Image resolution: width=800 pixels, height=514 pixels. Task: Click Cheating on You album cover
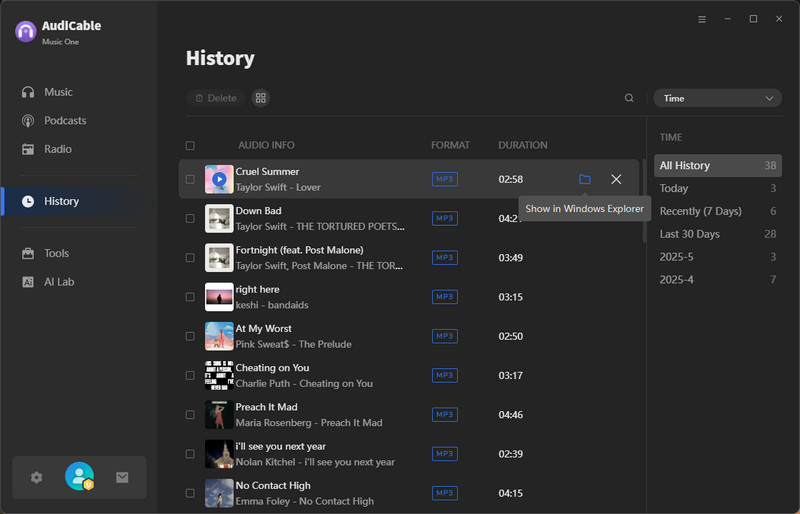[x=219, y=376]
